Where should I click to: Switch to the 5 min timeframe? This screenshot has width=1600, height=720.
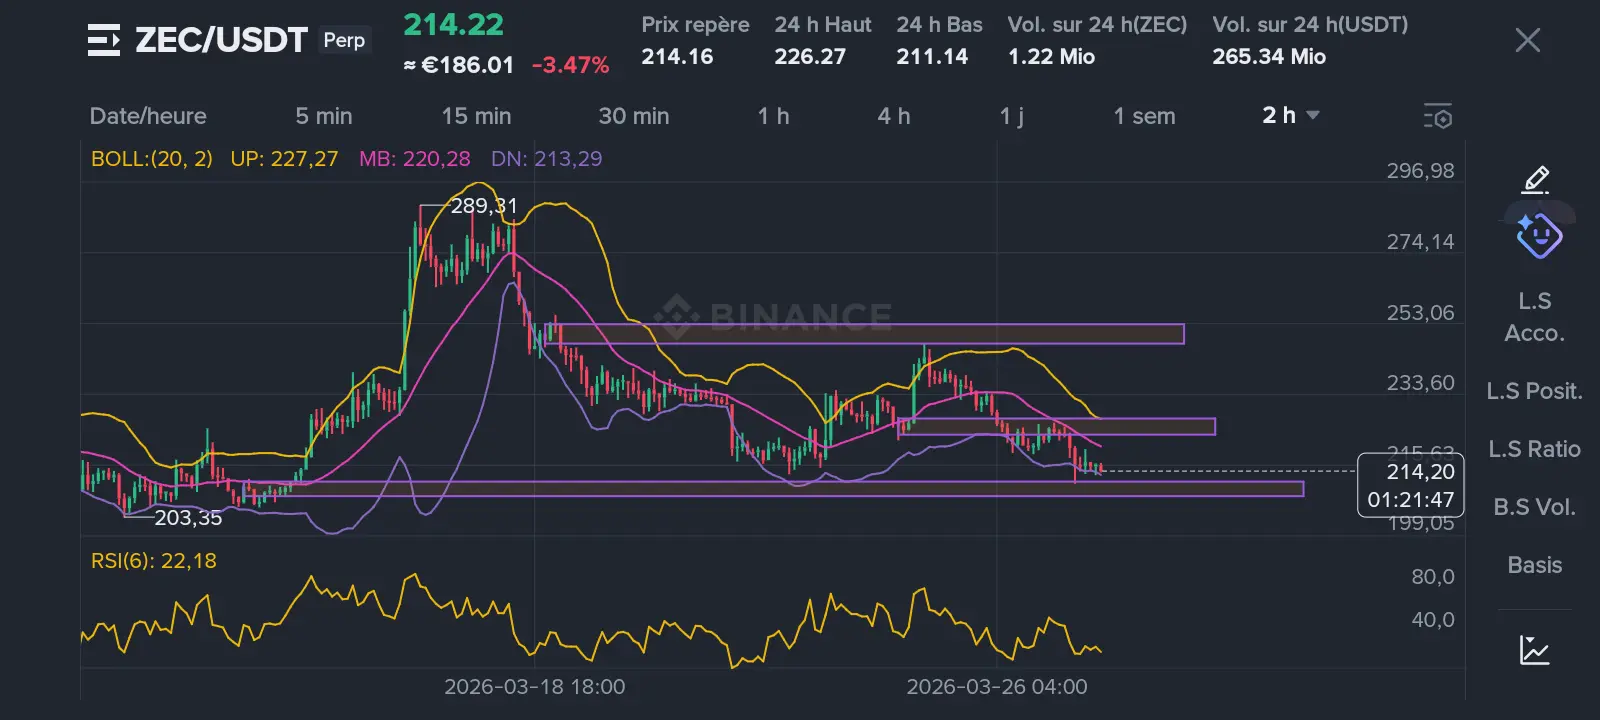[323, 116]
